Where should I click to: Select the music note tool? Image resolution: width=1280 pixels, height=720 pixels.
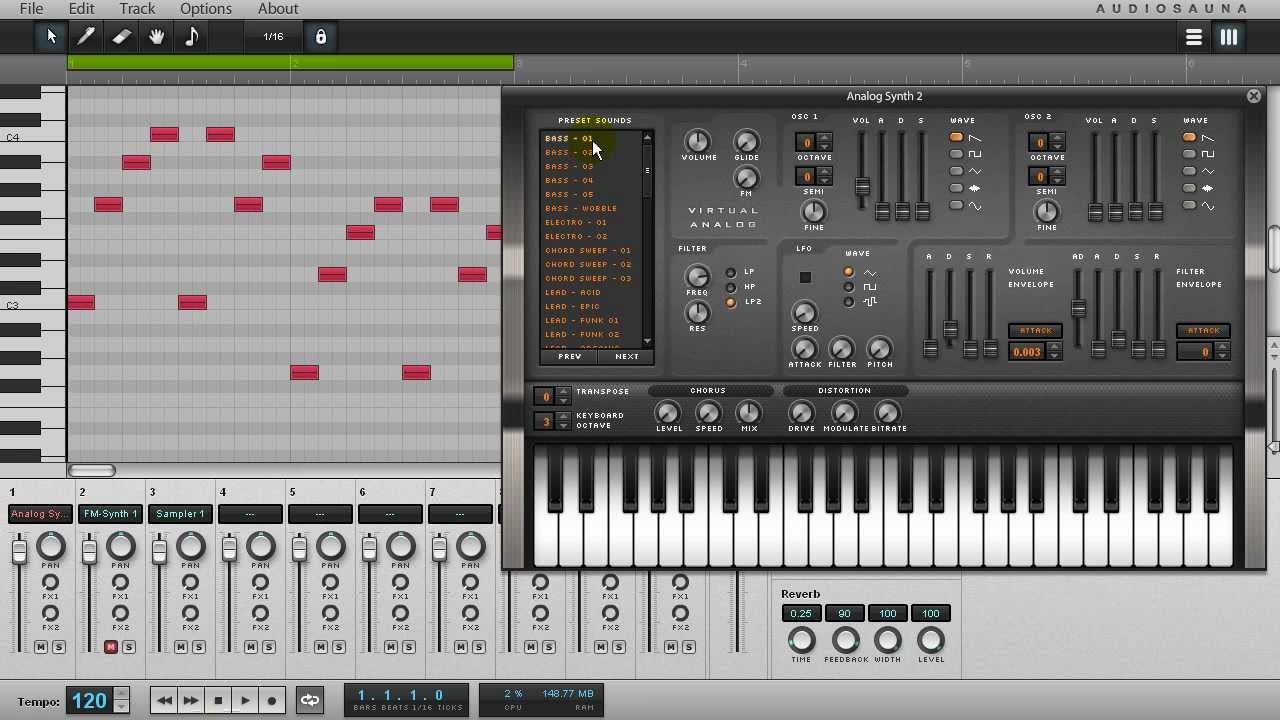(x=191, y=37)
